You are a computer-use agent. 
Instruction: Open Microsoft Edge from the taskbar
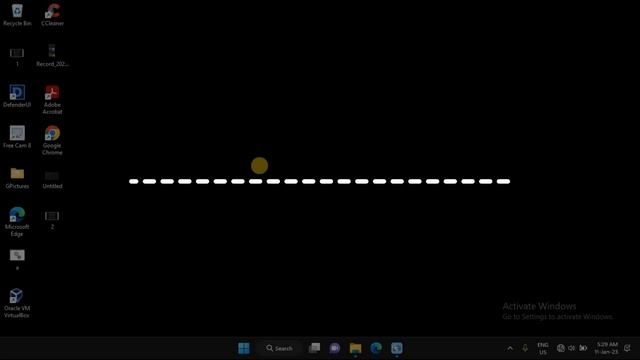coord(376,348)
